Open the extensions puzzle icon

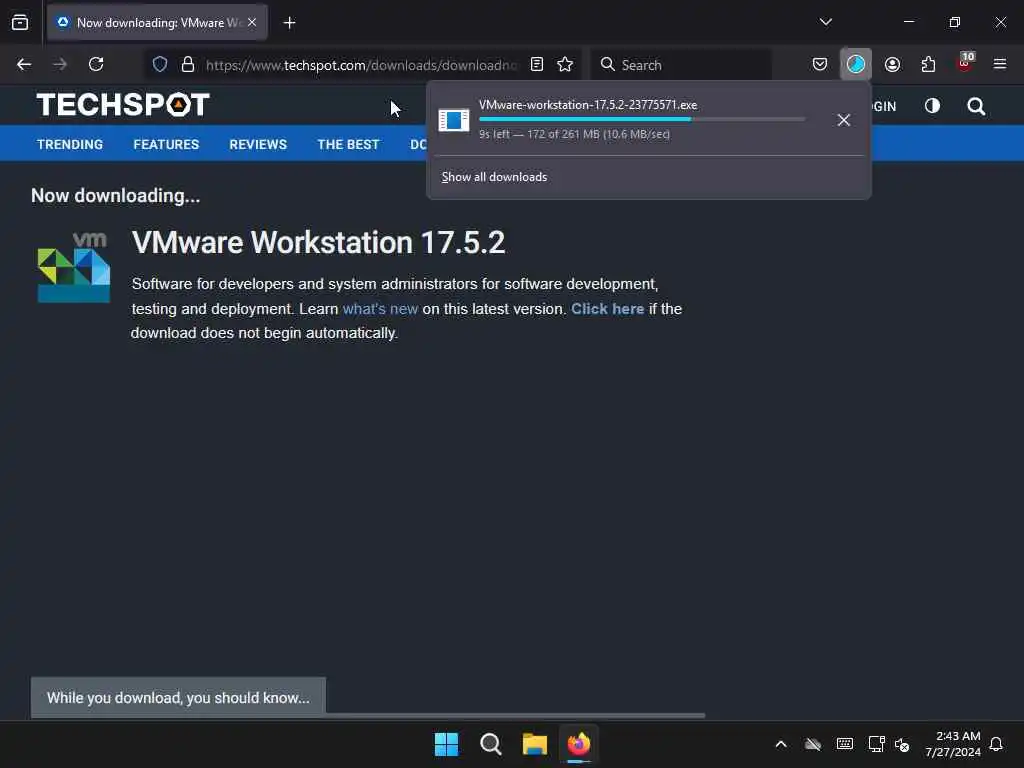[928, 64]
